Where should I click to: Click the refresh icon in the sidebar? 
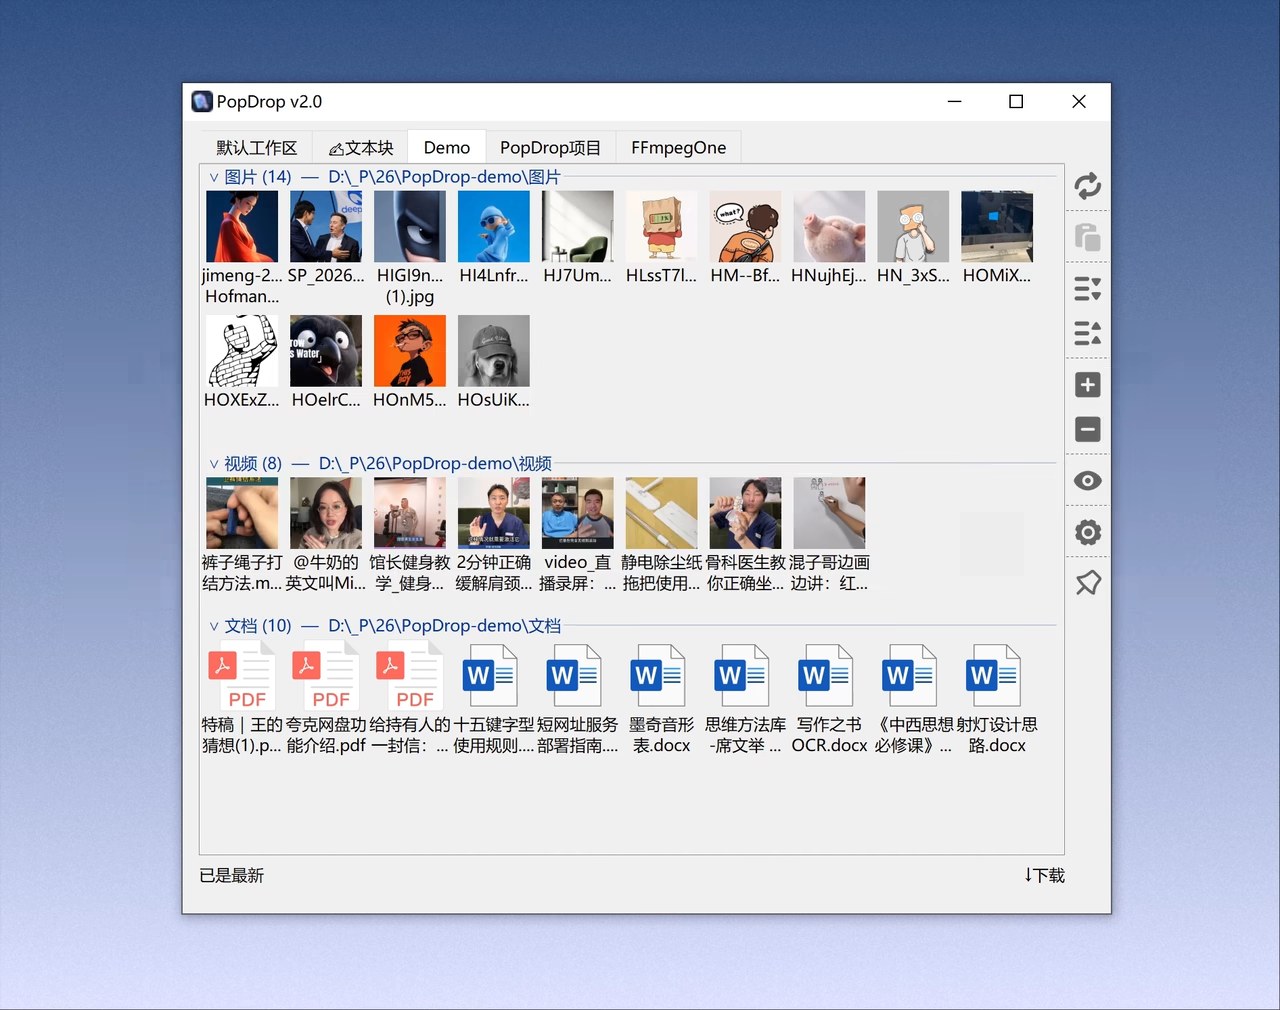tap(1088, 186)
